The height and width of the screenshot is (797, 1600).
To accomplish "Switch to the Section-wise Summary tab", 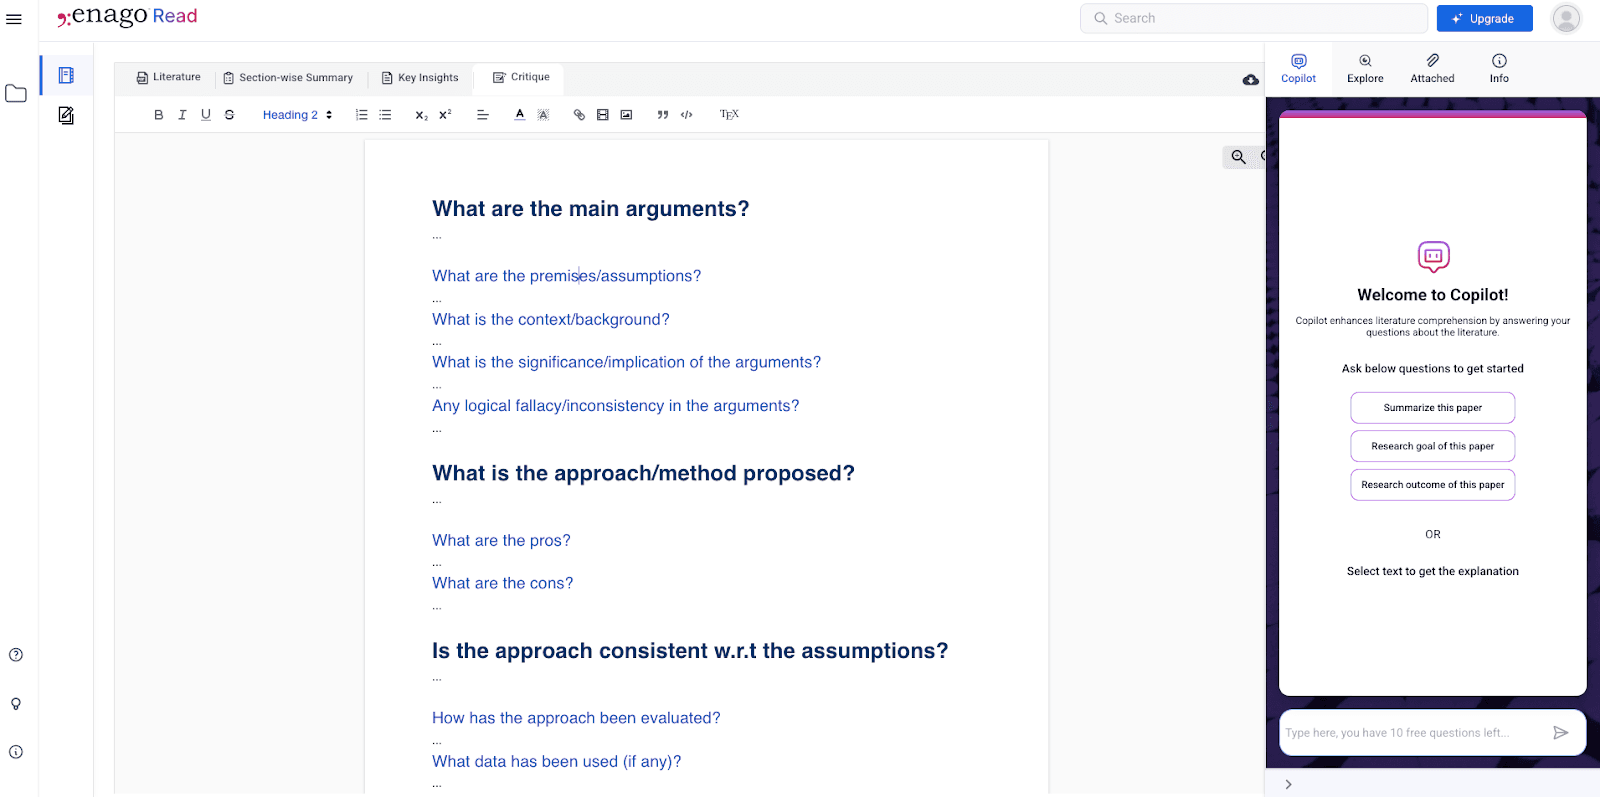I will [x=288, y=78].
